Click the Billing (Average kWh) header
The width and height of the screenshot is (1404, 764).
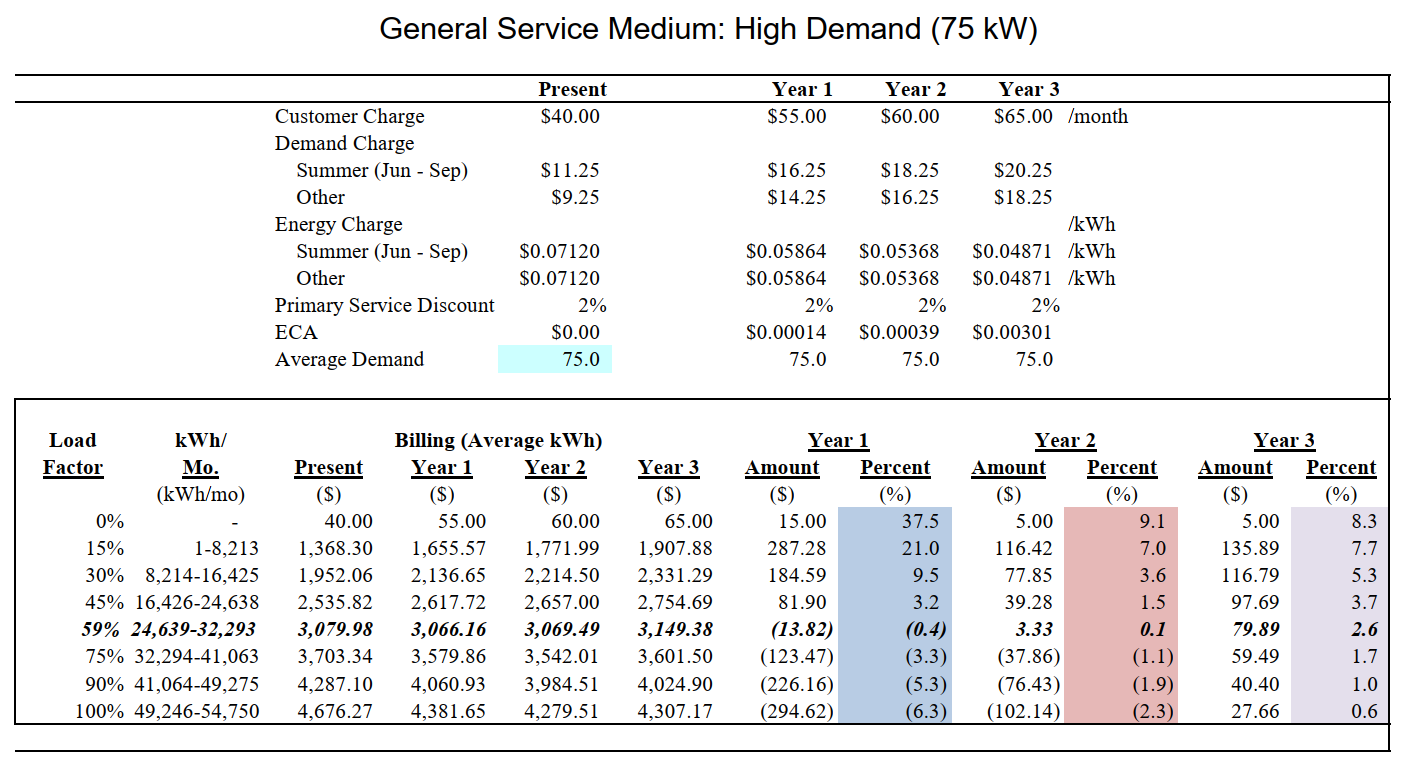pyautogui.click(x=499, y=440)
